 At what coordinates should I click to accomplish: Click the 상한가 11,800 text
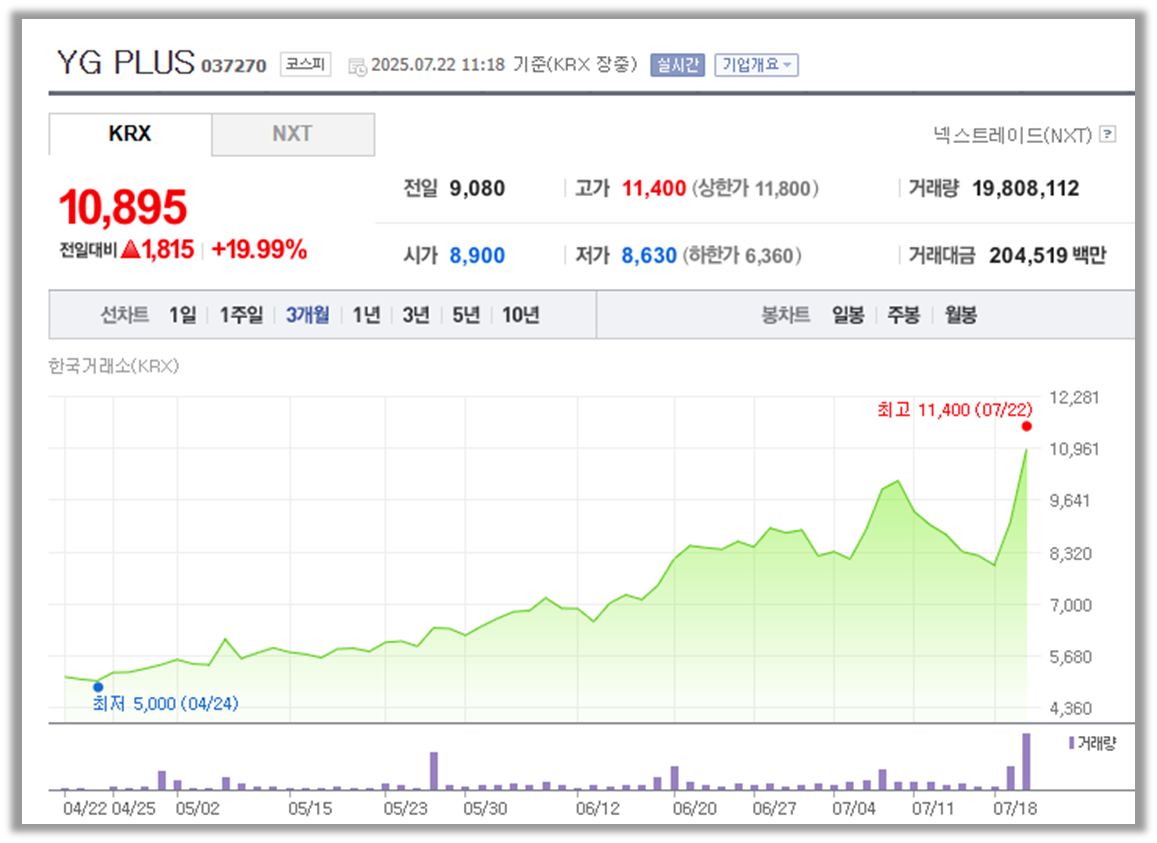pos(755,188)
